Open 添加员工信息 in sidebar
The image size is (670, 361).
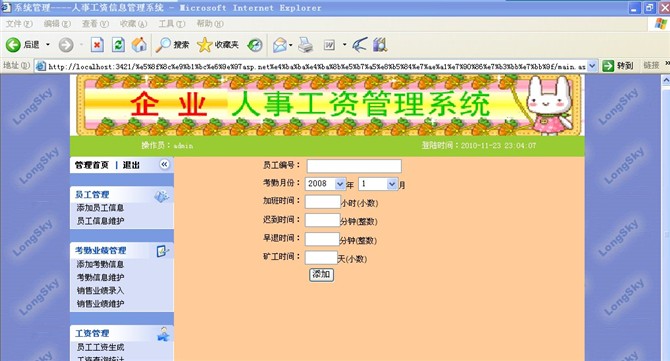point(100,208)
